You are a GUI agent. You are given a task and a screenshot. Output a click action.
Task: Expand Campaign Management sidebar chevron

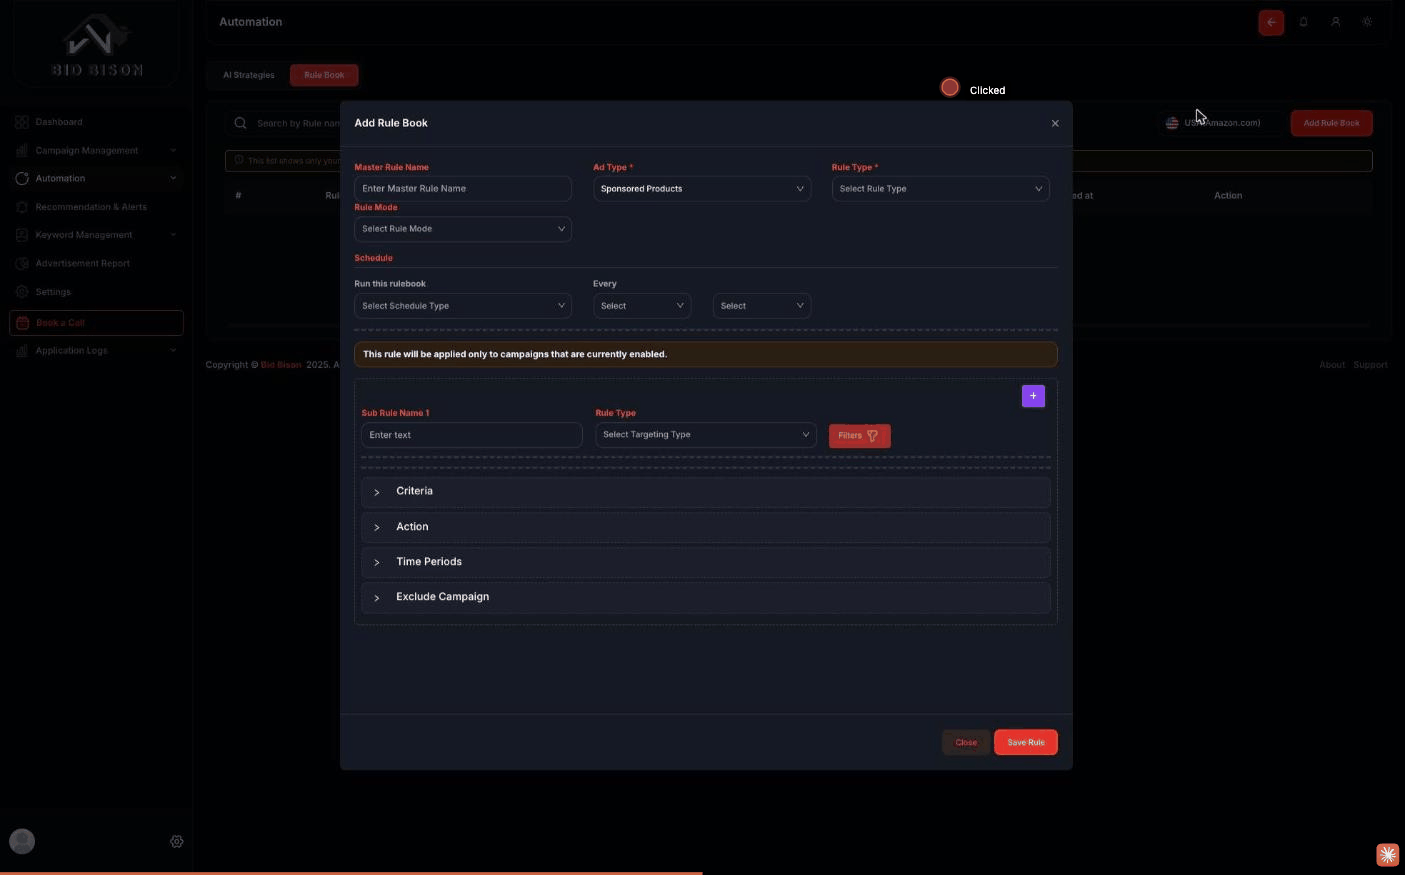click(173, 150)
